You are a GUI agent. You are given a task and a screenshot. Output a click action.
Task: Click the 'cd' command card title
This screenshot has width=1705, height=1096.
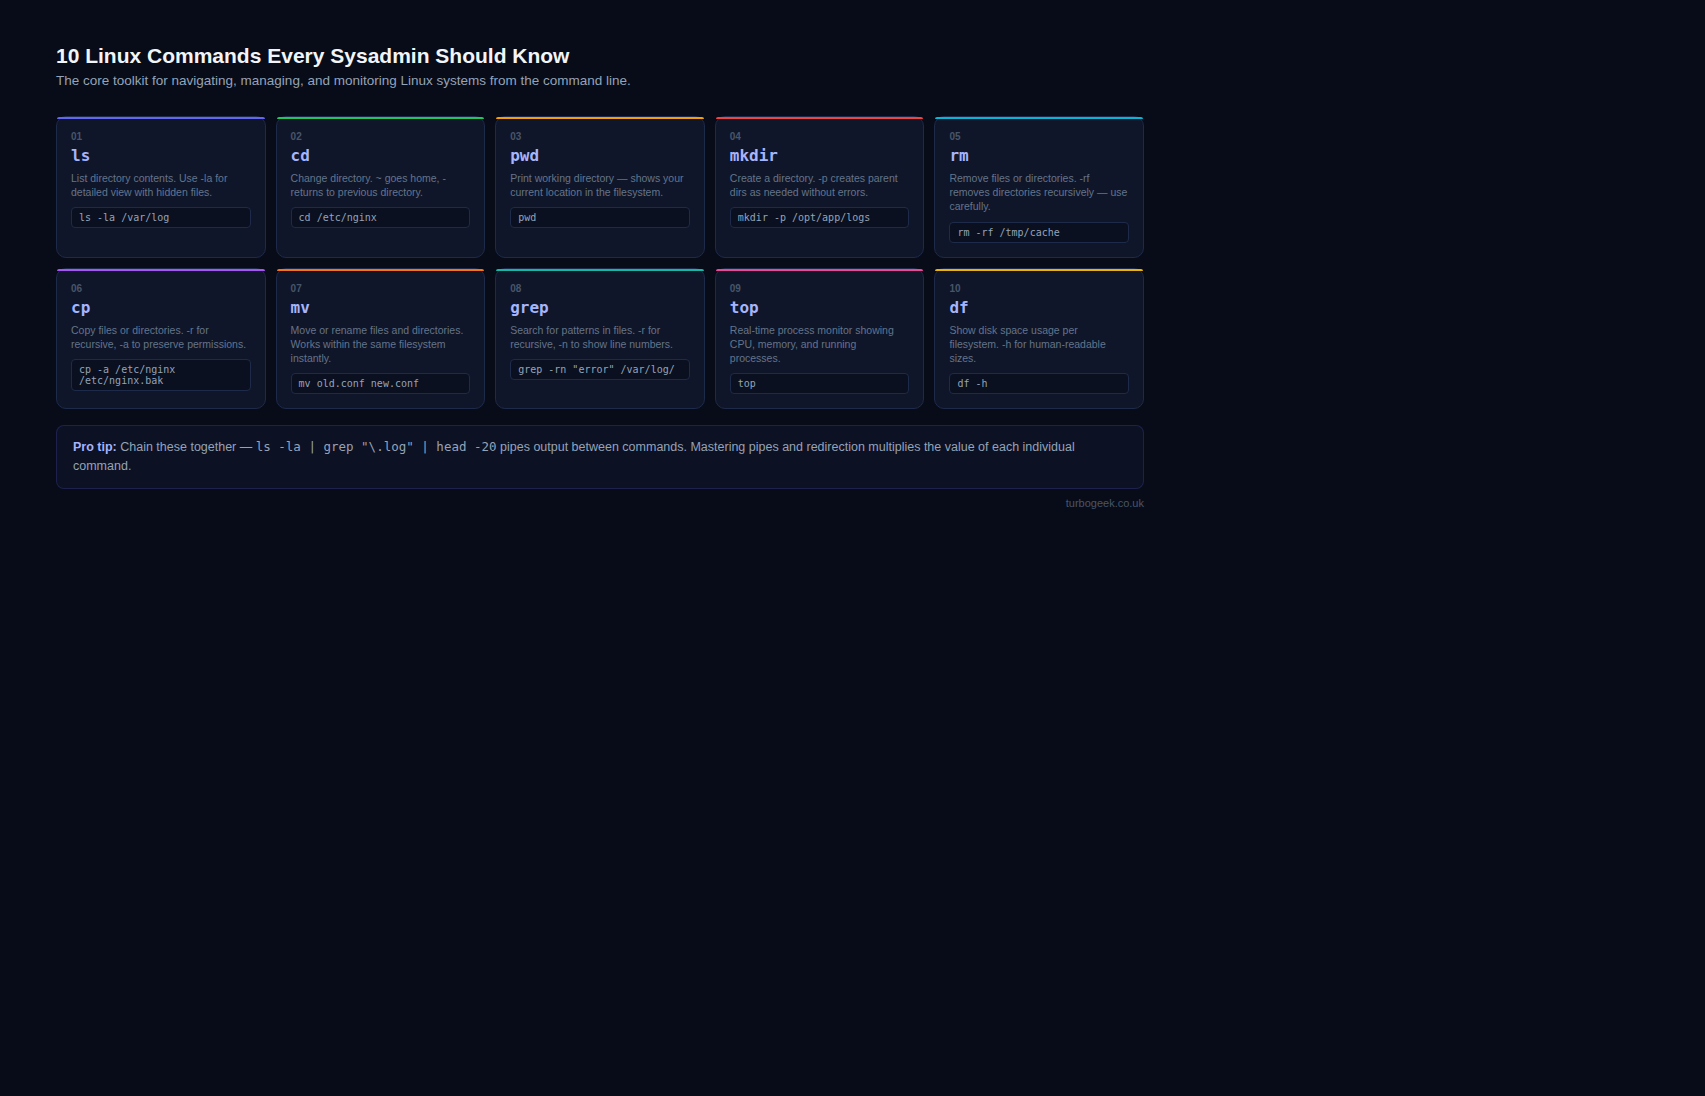(300, 156)
